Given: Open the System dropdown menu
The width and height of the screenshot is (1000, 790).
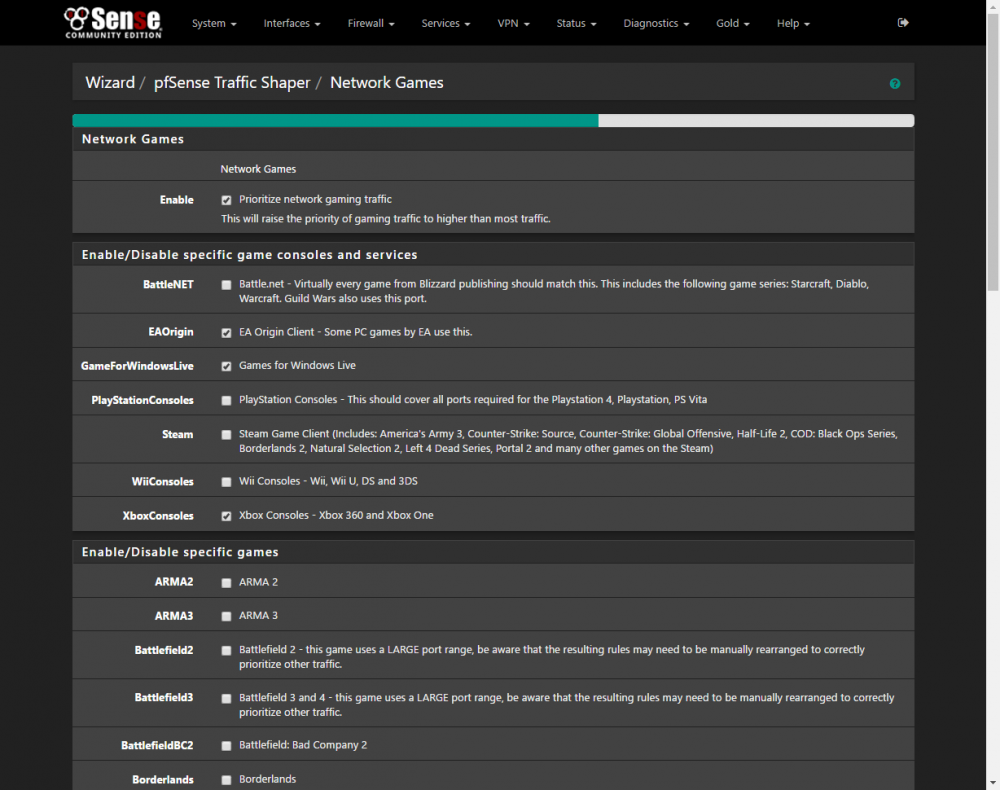Looking at the screenshot, I should pyautogui.click(x=214, y=23).
